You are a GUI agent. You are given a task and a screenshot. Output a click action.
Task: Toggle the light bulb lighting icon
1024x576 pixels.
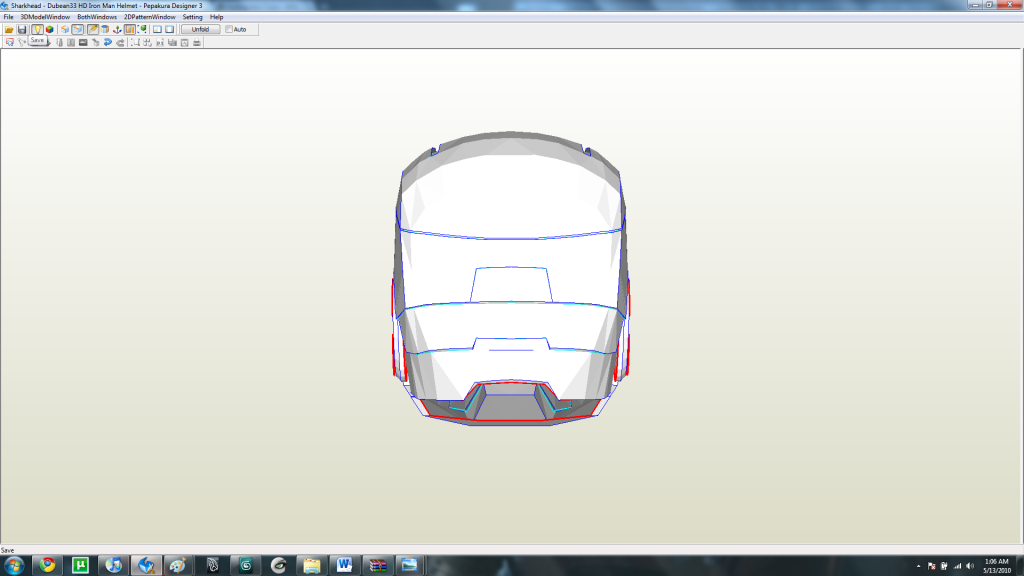coord(37,29)
